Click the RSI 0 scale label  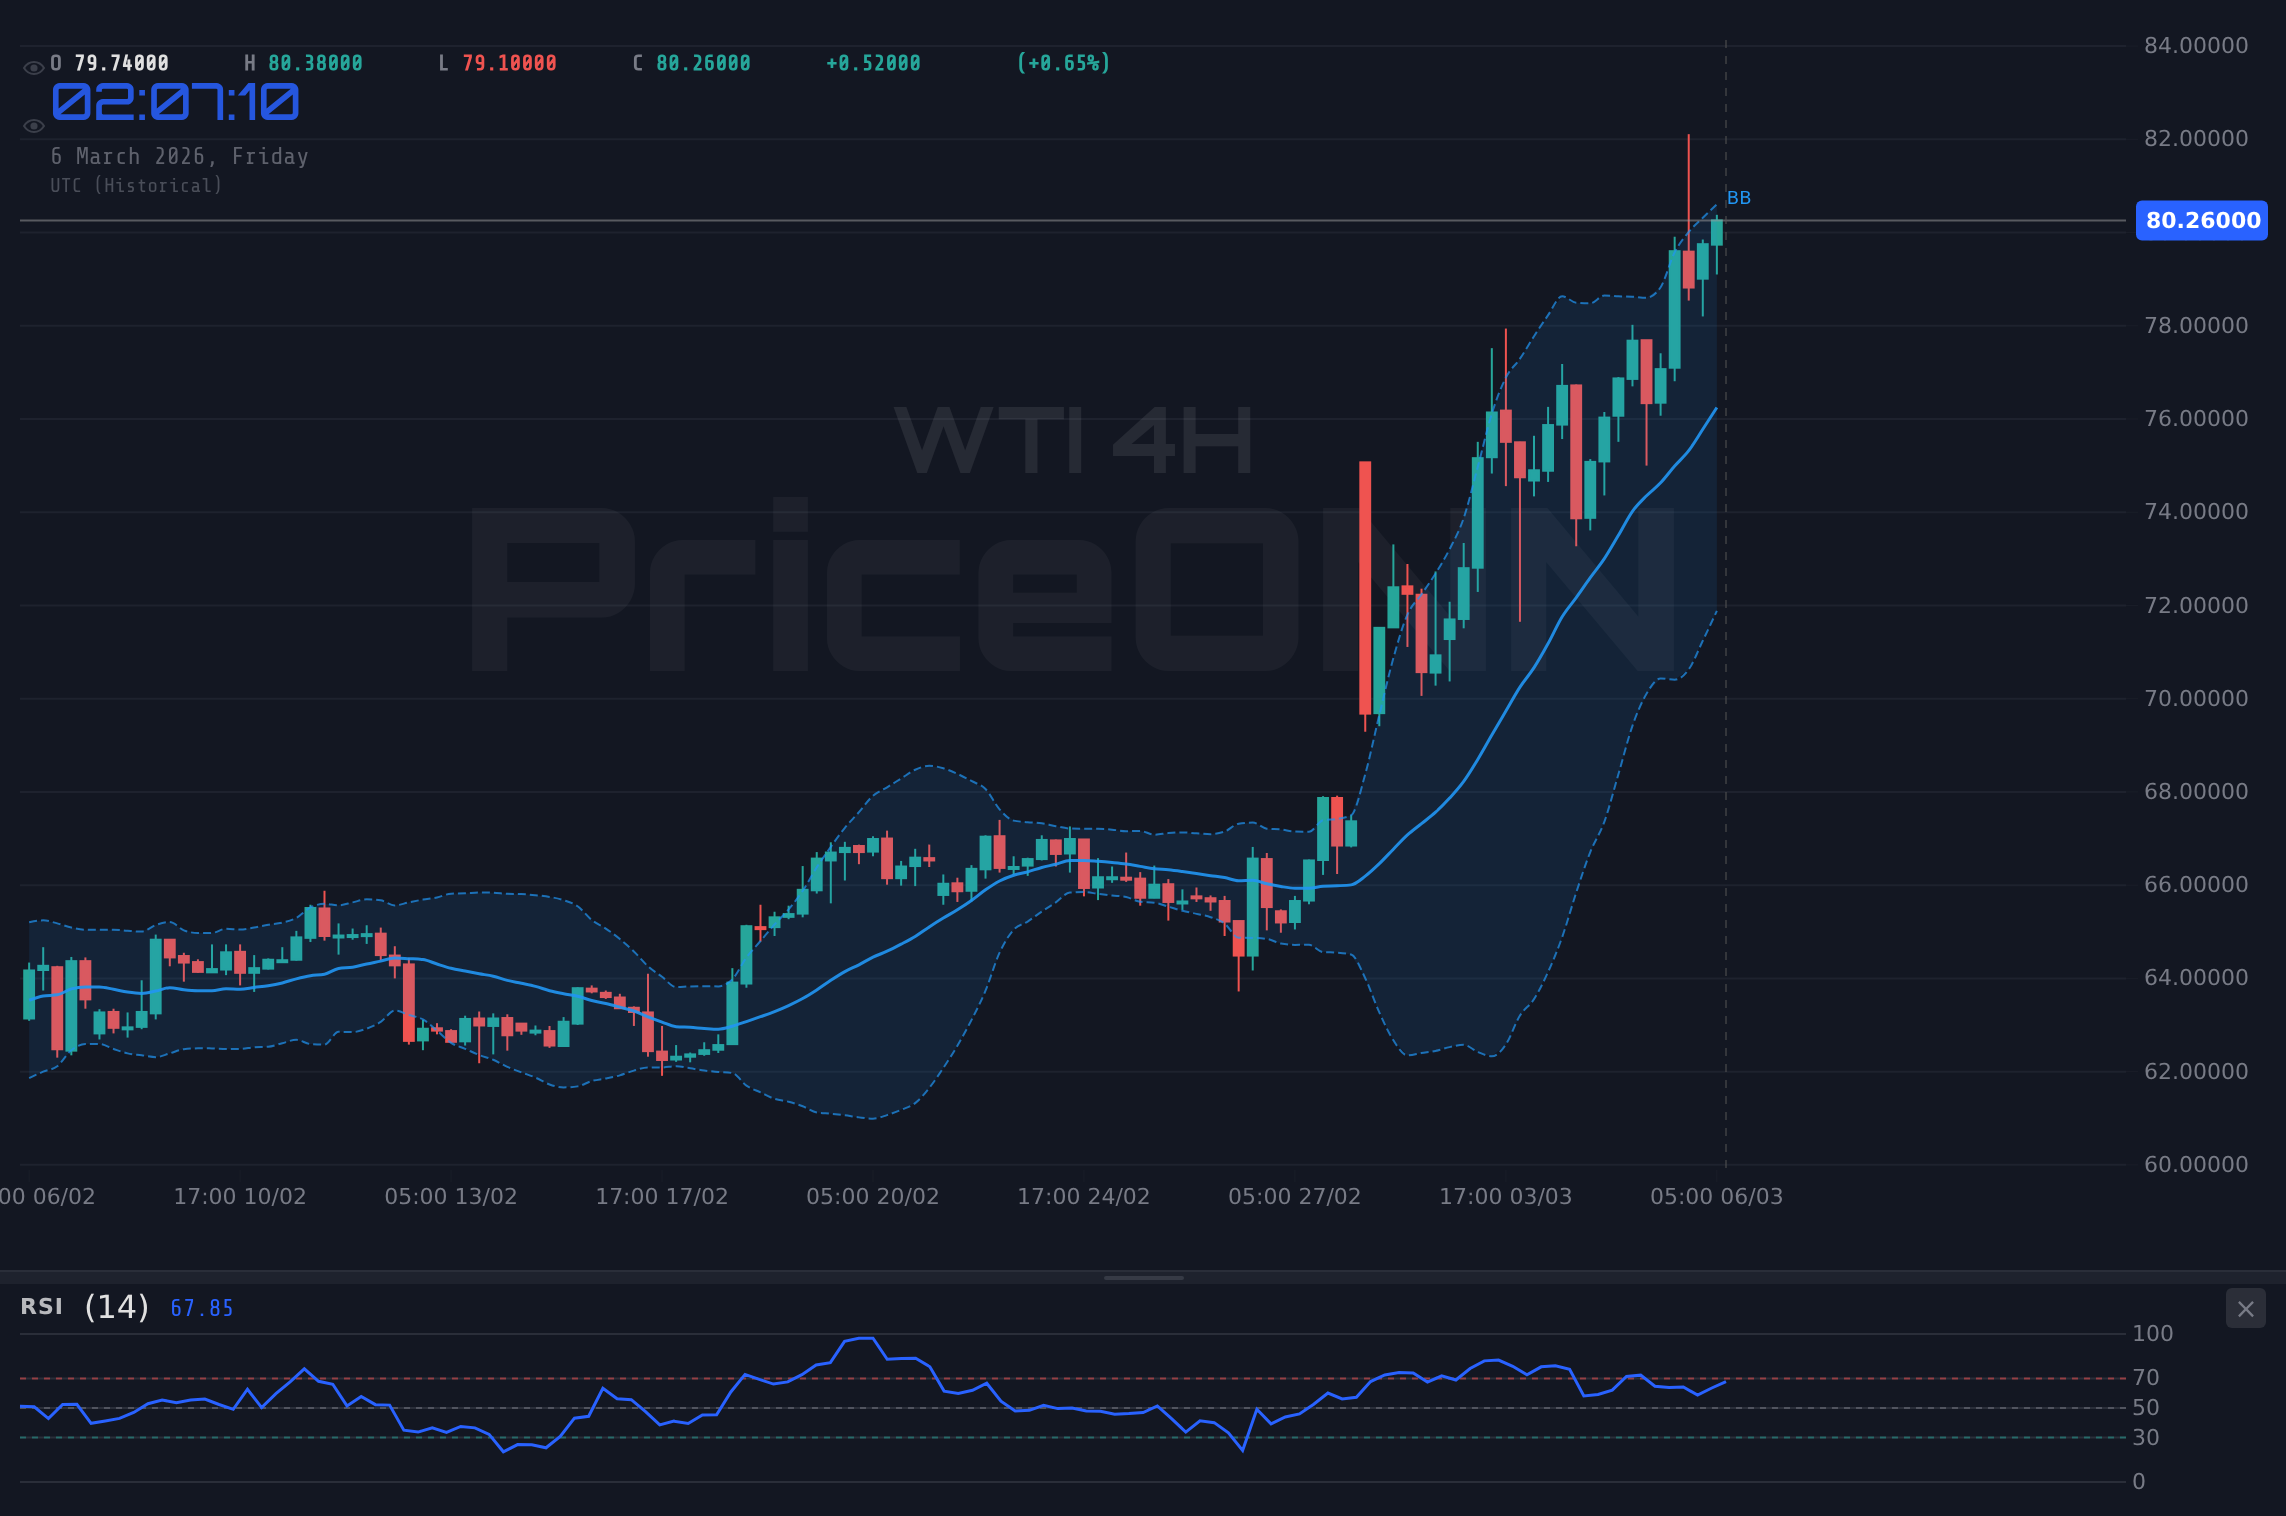tap(2139, 1482)
